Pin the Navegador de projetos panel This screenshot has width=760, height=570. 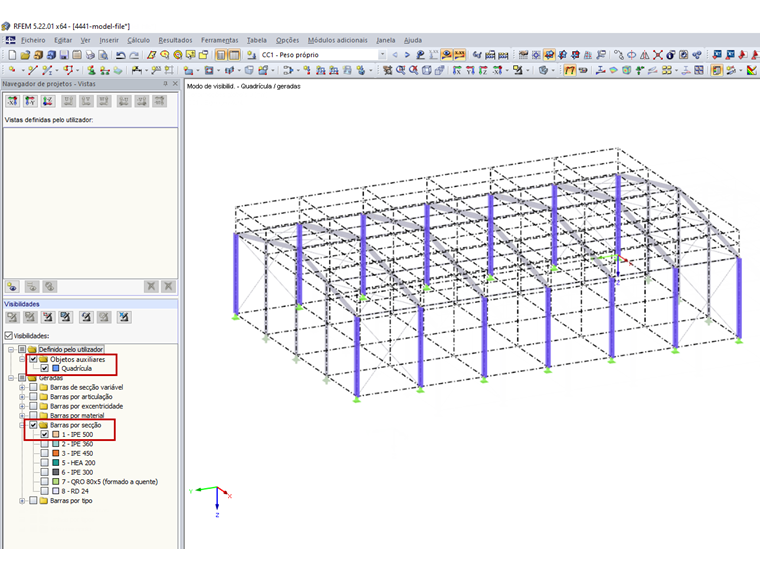(165, 84)
